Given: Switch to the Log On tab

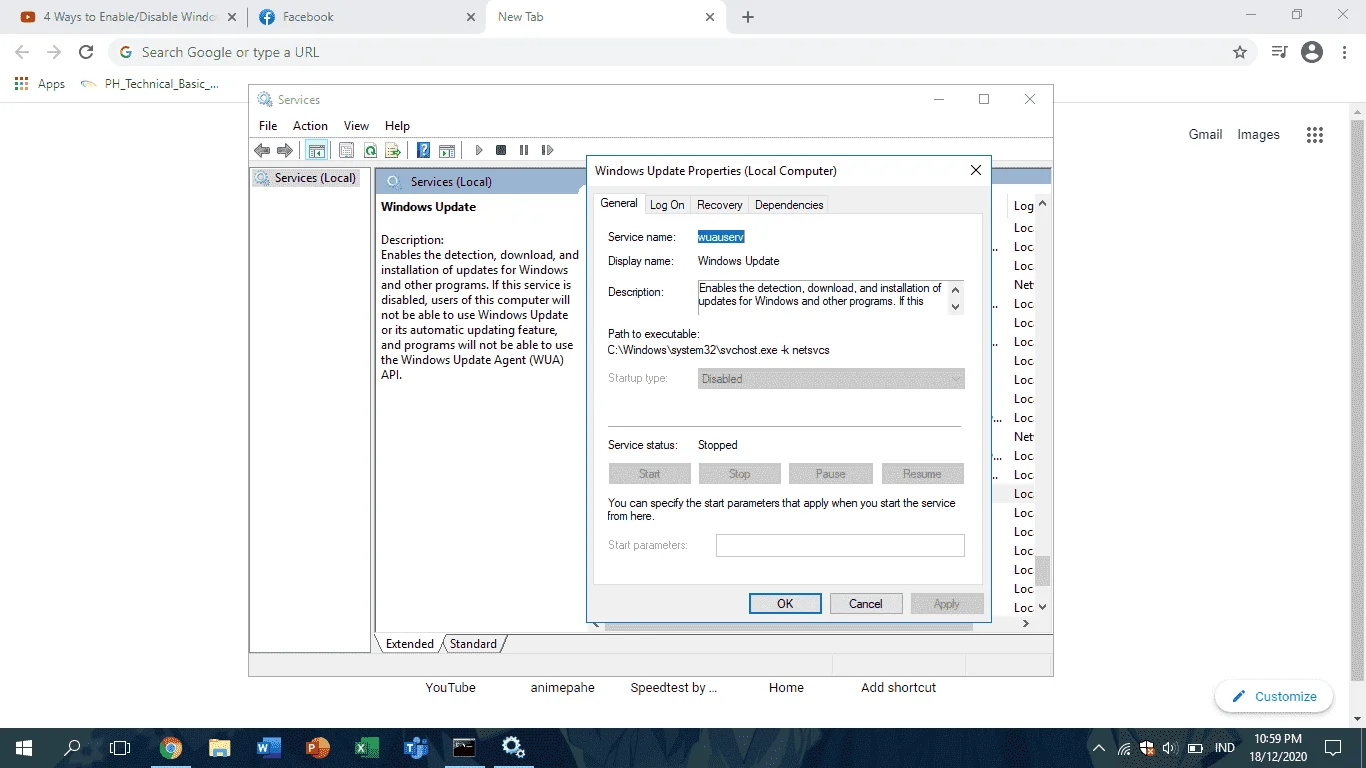Looking at the screenshot, I should (x=667, y=205).
